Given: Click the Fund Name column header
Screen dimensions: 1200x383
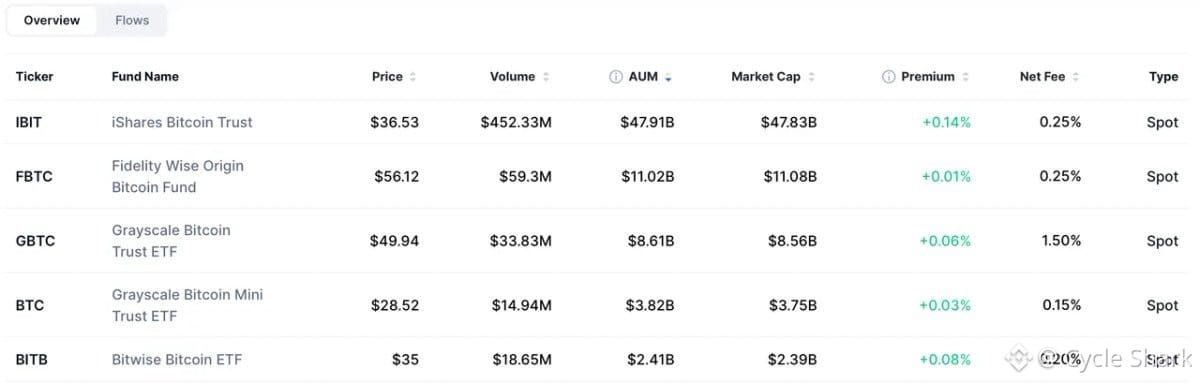Looking at the screenshot, I should click(x=145, y=77).
